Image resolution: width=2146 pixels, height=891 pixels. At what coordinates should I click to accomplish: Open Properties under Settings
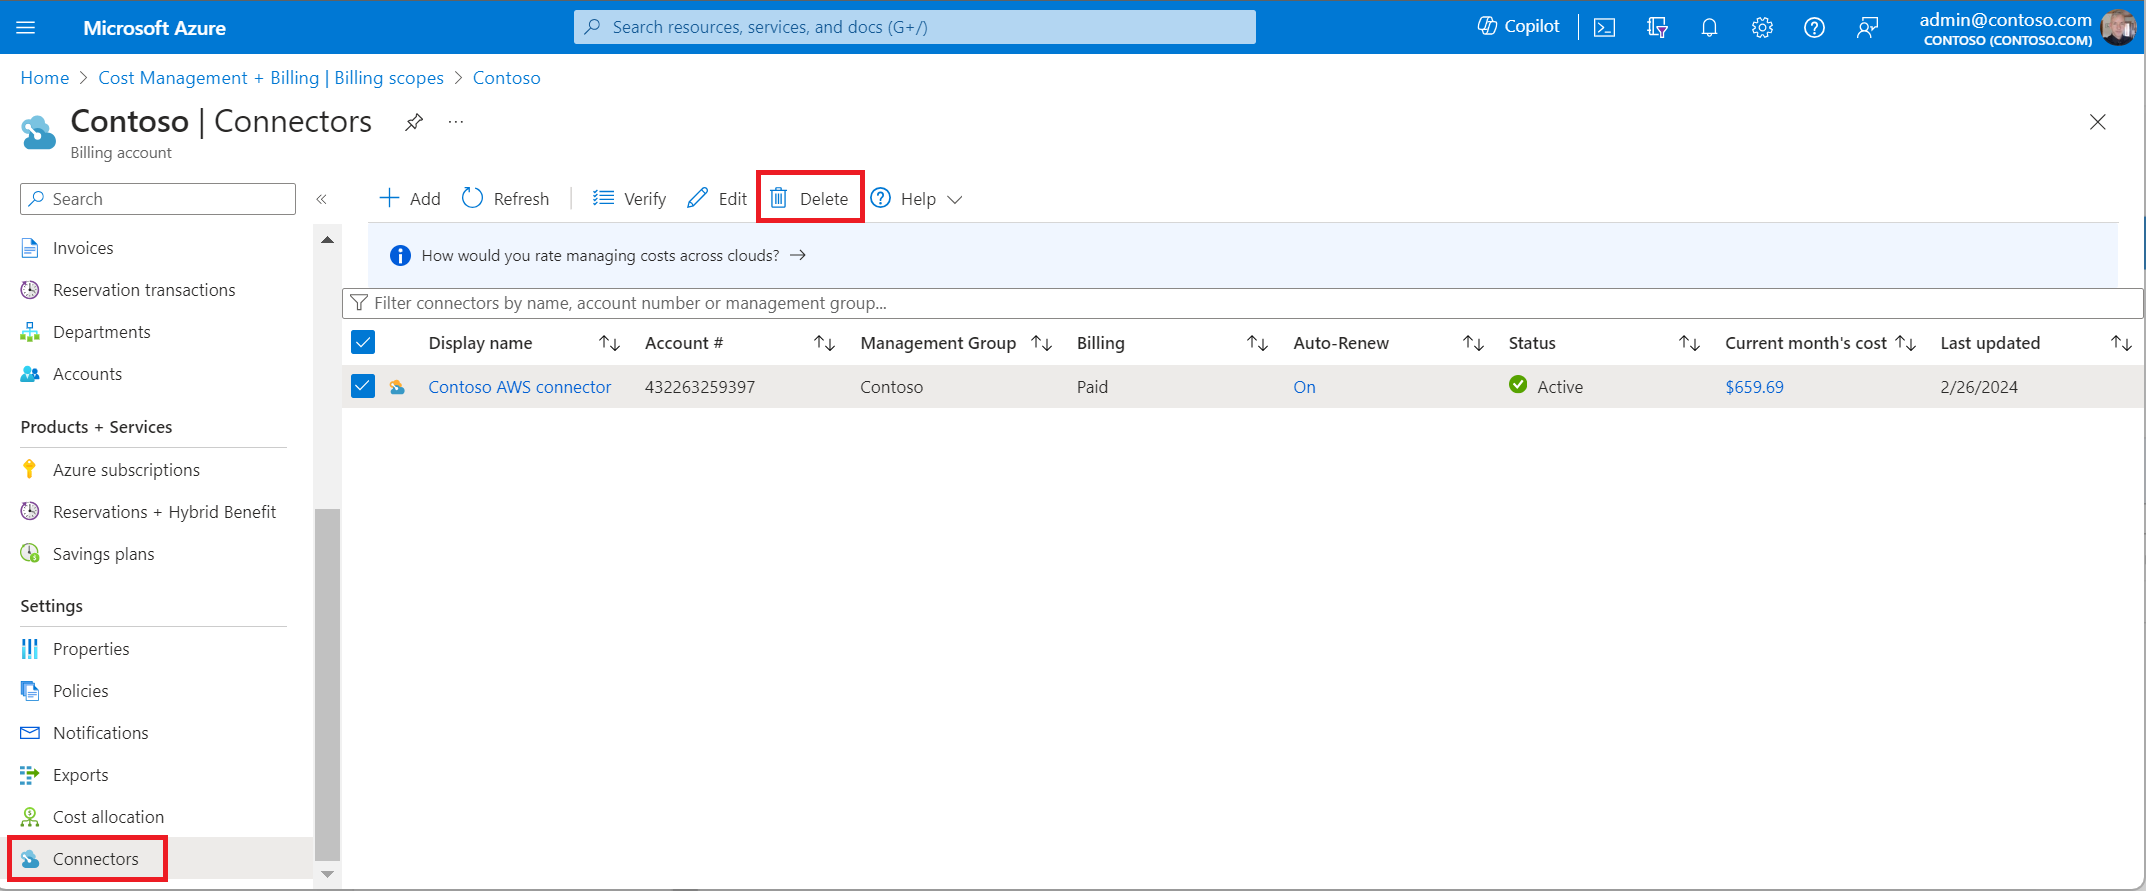(91, 649)
